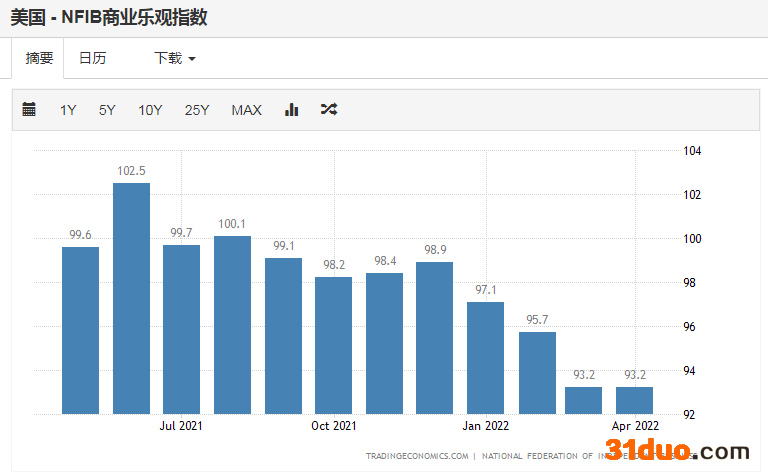
Task: Select the 5Y time range
Action: (x=107, y=110)
